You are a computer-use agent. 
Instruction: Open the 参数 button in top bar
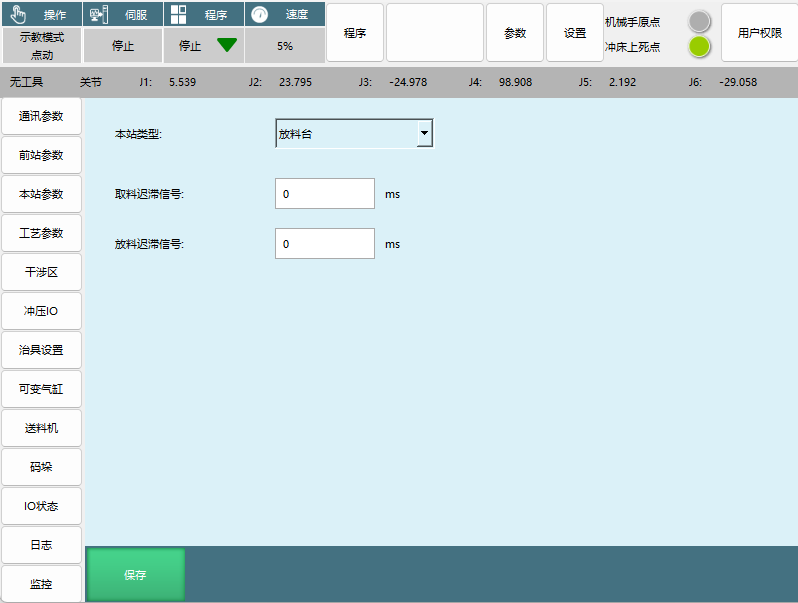click(515, 33)
